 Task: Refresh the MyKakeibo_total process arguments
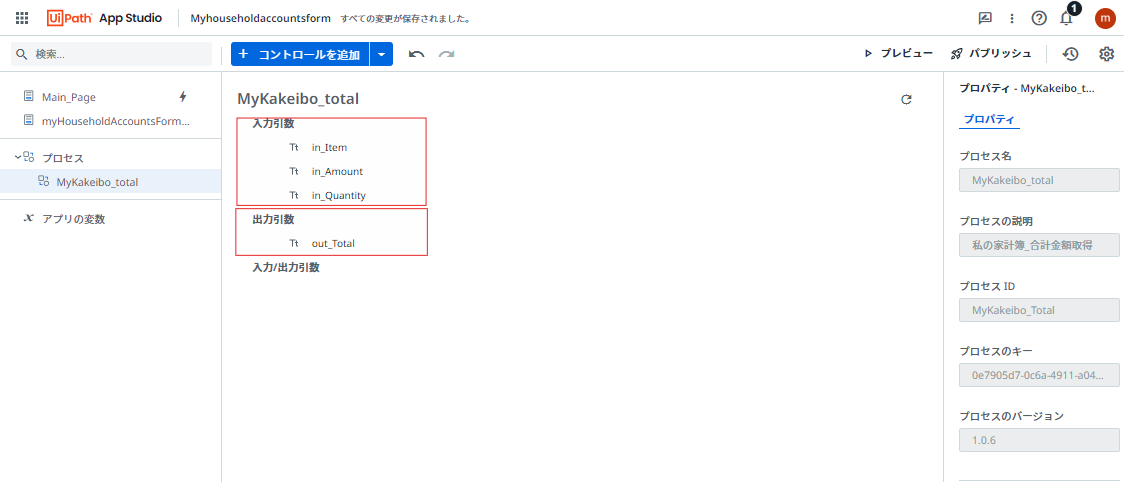pos(906,100)
